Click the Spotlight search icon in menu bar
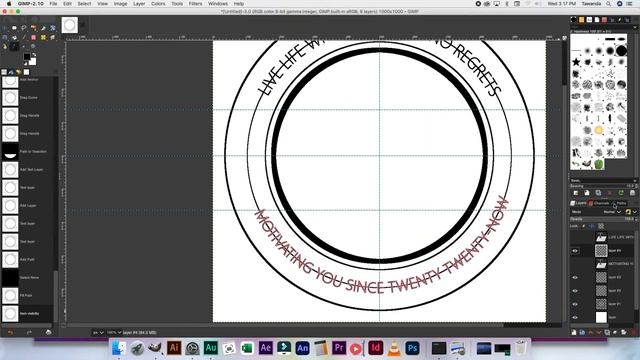 [x=608, y=4]
